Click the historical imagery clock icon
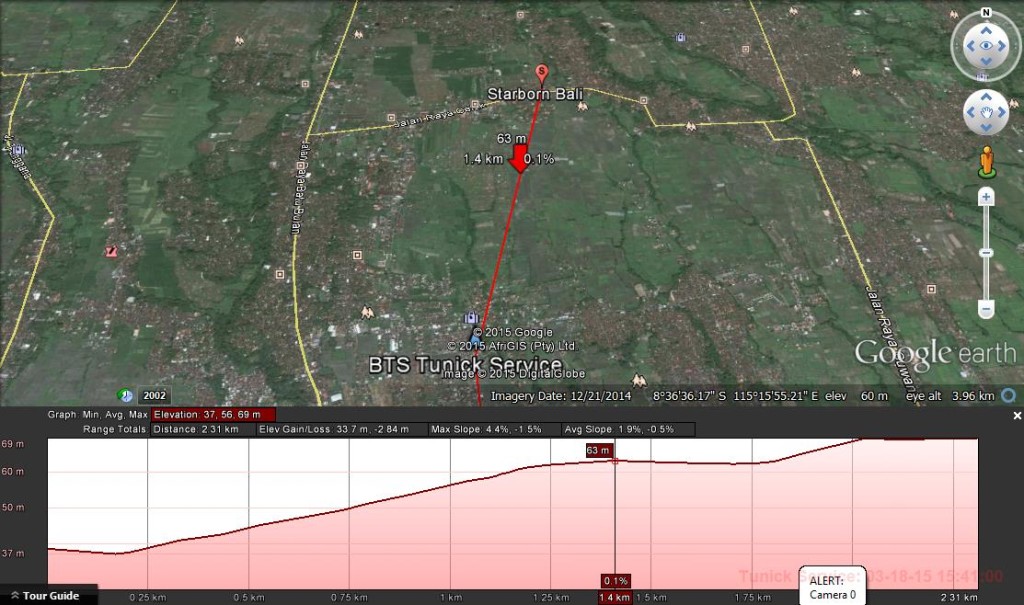The image size is (1024, 605). 125,395
